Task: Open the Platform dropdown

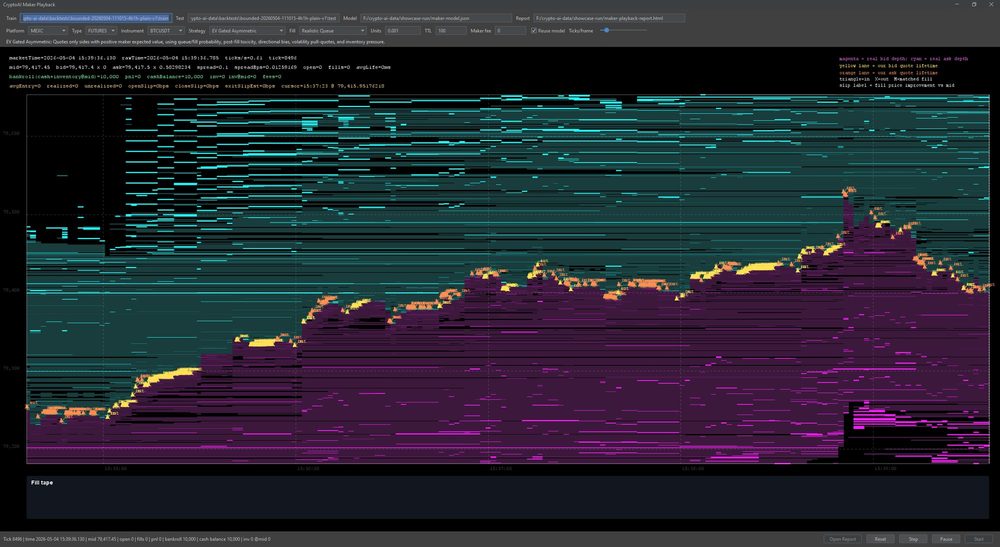Action: point(47,31)
